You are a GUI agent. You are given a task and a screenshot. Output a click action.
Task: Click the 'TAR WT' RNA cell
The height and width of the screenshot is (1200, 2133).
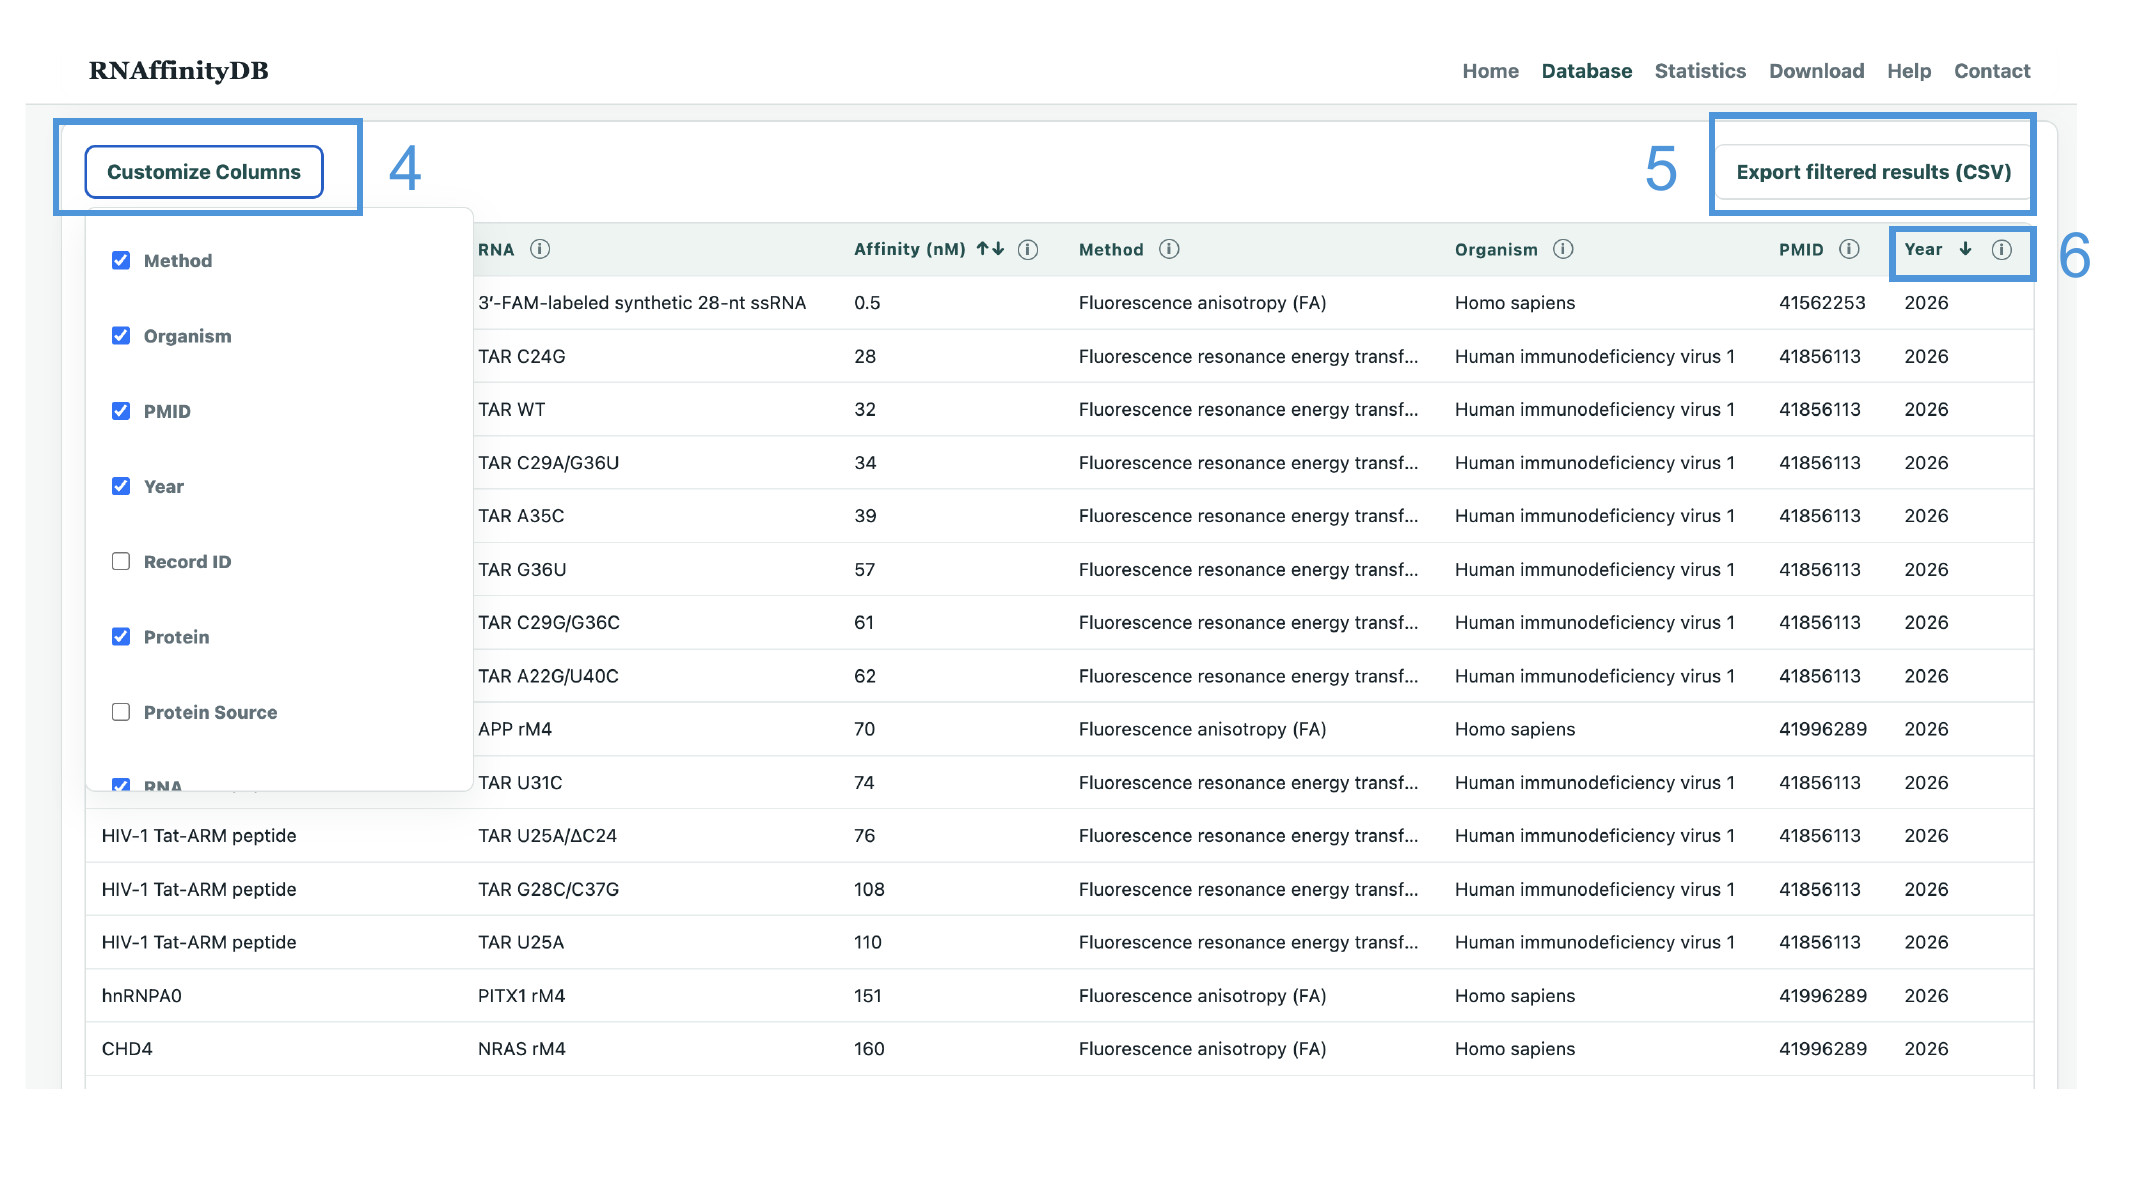click(x=512, y=409)
